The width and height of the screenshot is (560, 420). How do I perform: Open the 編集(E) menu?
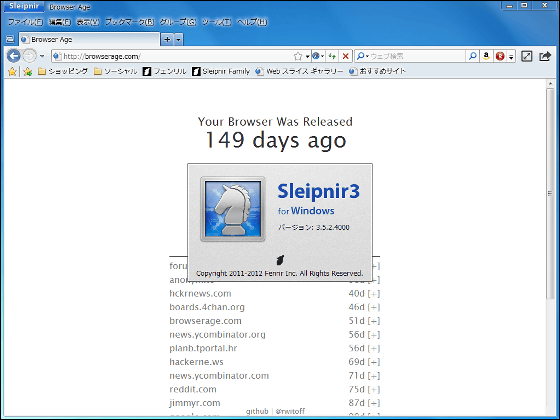(60, 22)
